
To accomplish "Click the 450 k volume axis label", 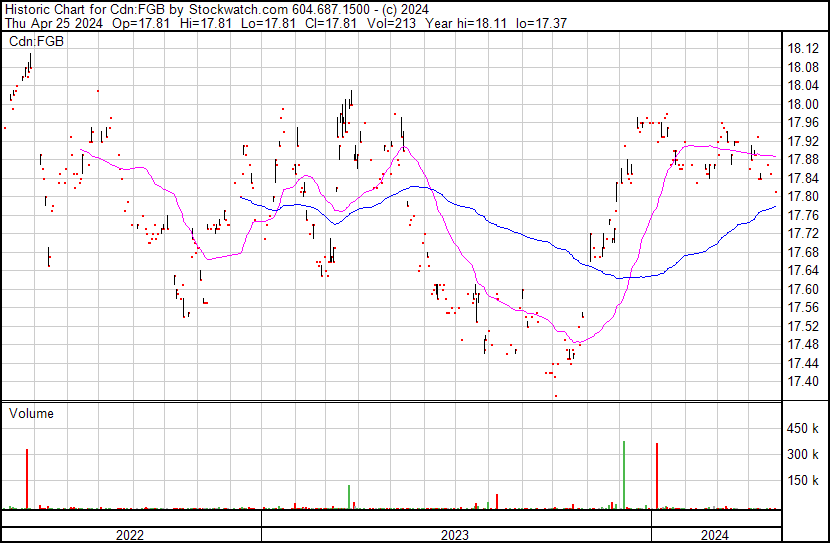I will [805, 429].
